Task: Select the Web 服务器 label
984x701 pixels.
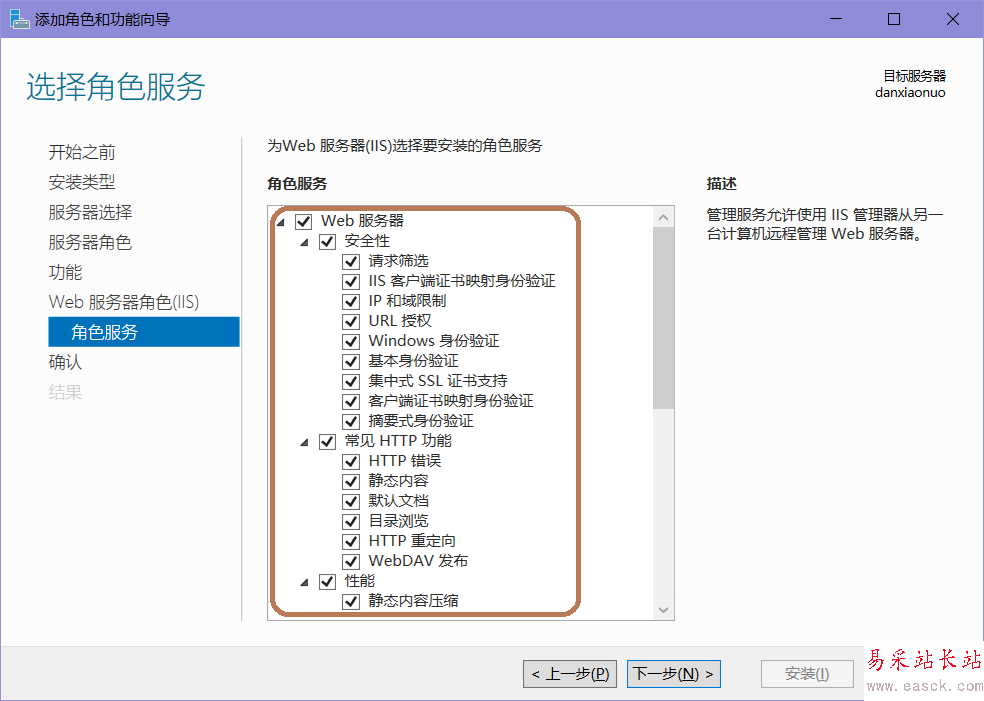Action: [x=362, y=221]
